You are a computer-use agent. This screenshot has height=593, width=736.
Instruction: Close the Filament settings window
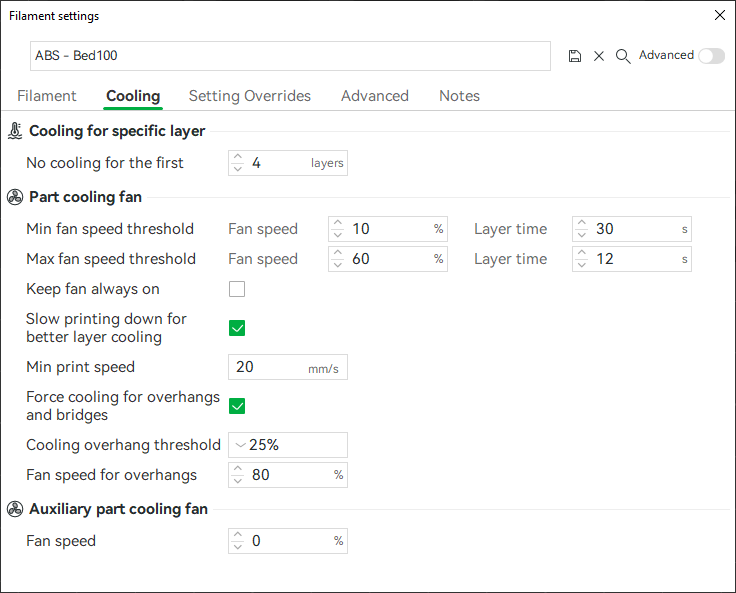click(x=719, y=15)
